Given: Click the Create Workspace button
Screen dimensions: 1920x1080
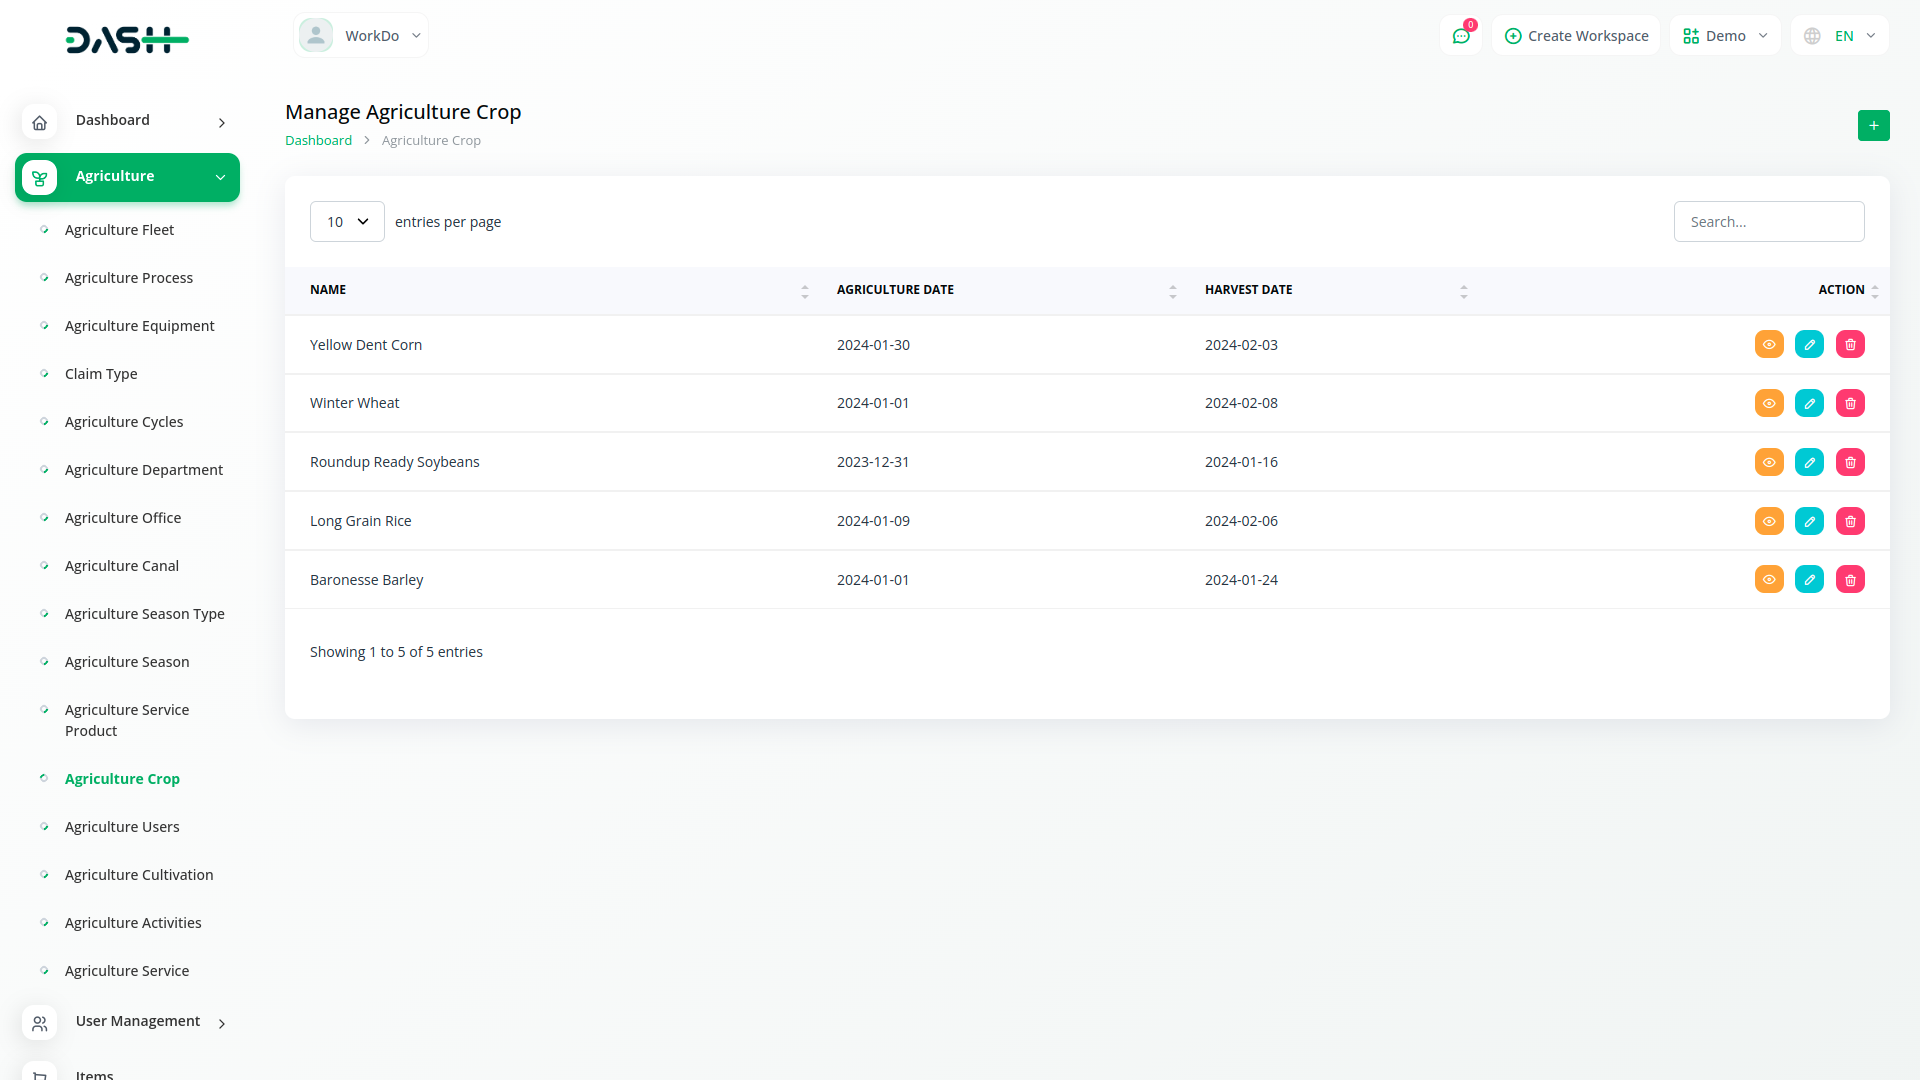Looking at the screenshot, I should point(1576,36).
